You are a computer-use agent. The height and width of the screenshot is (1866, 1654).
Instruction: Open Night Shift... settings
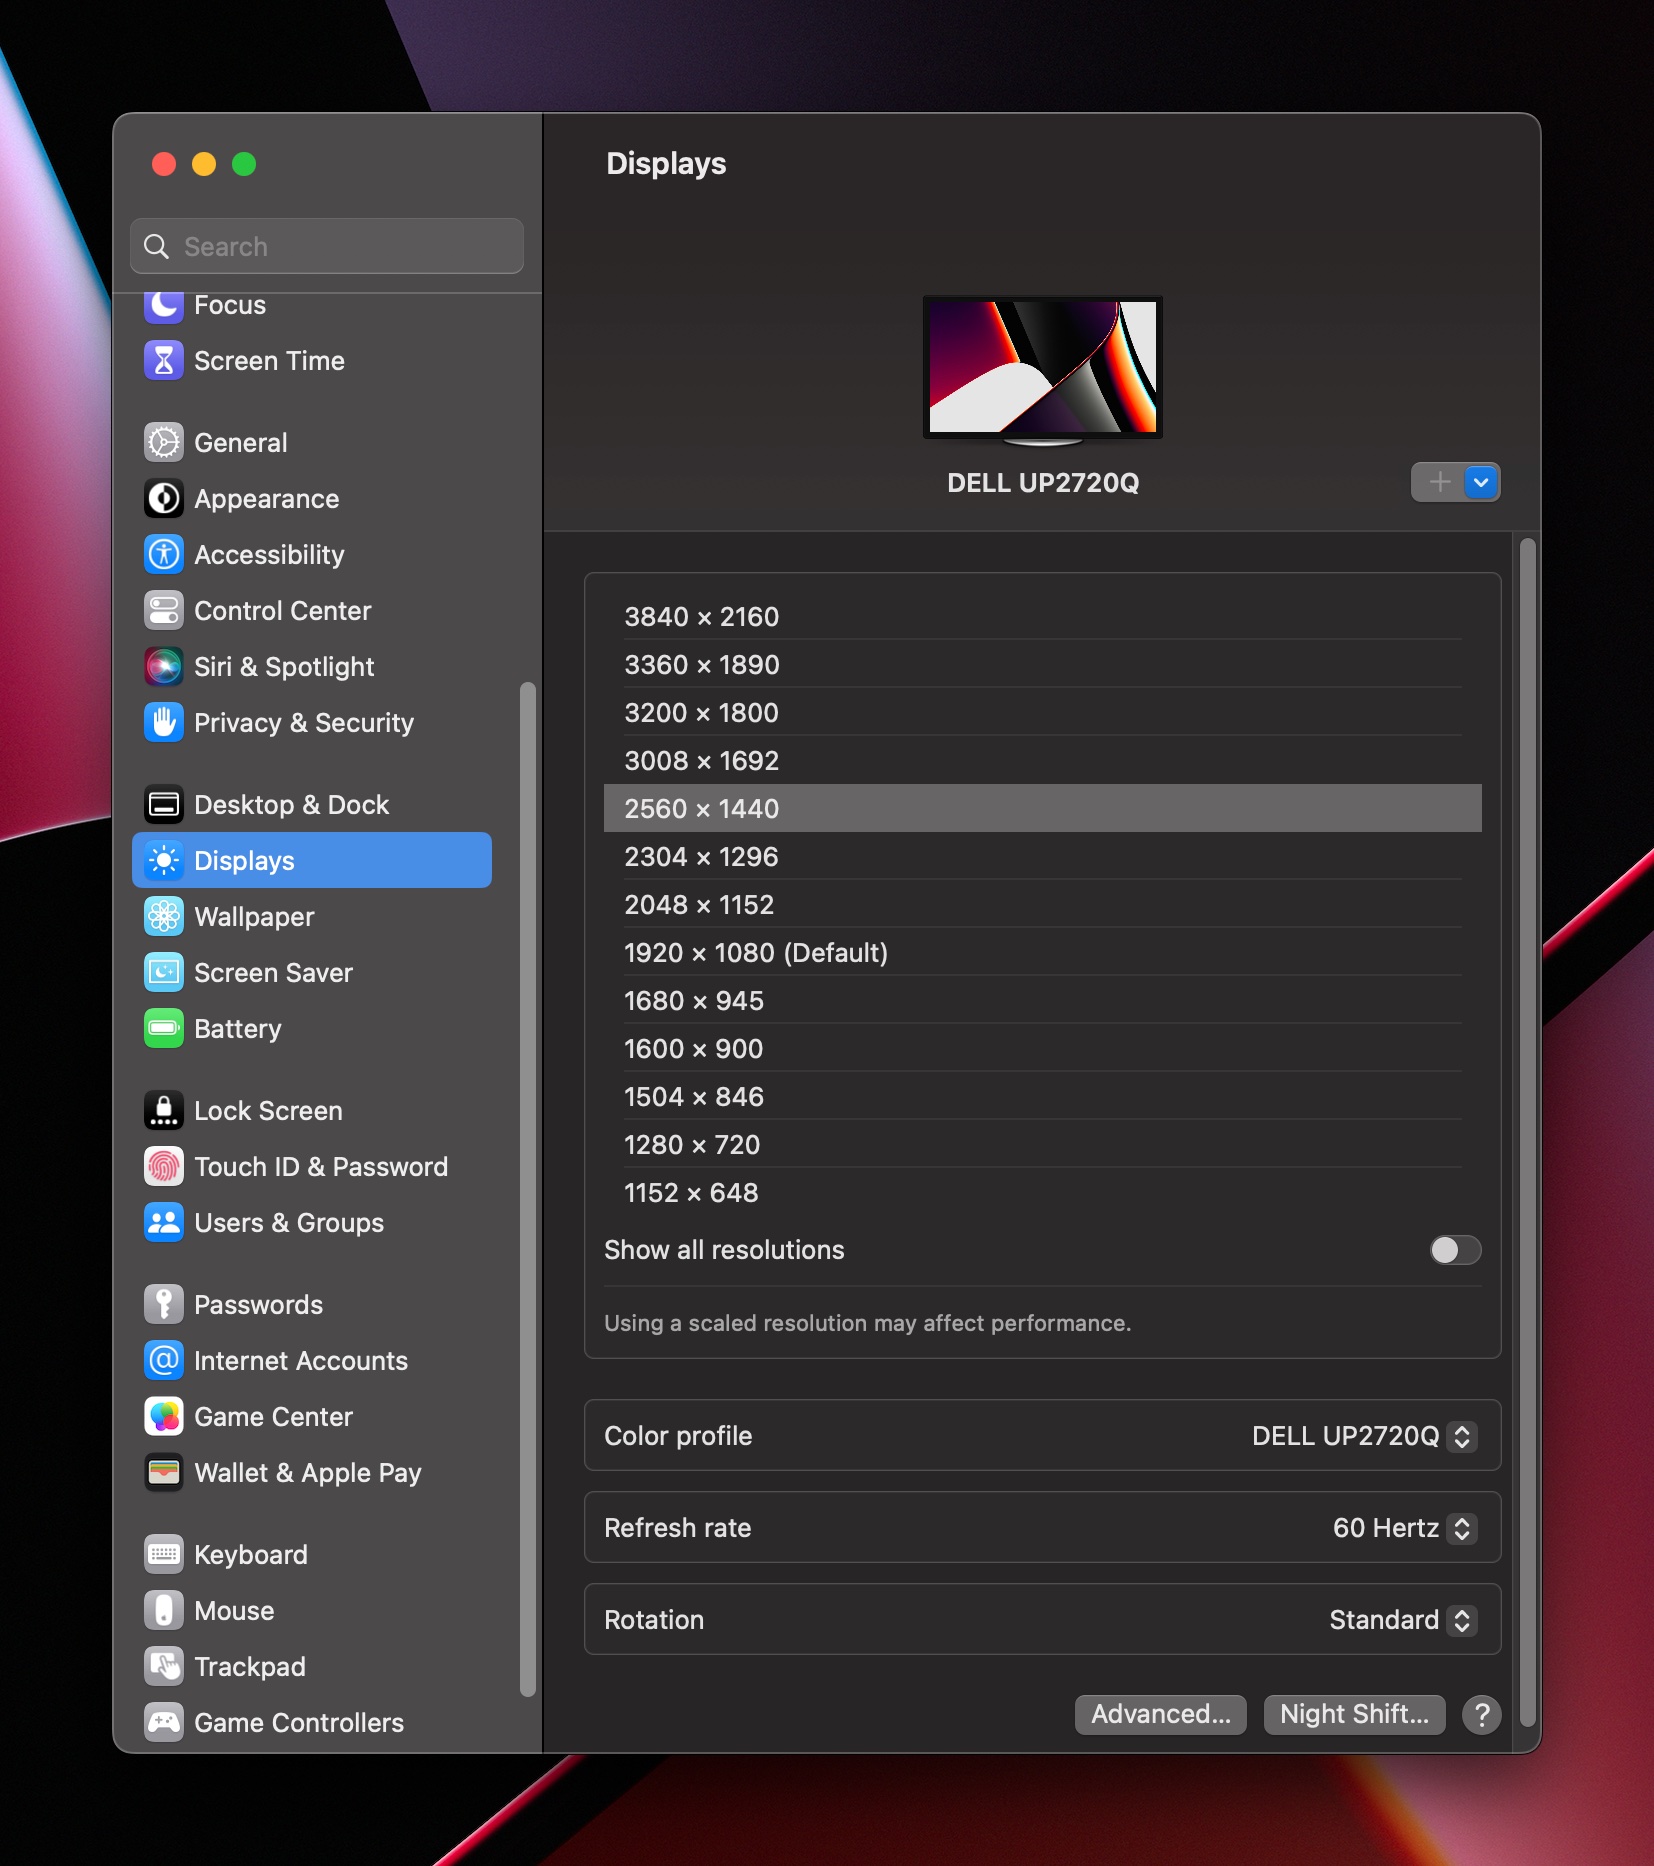click(x=1355, y=1714)
